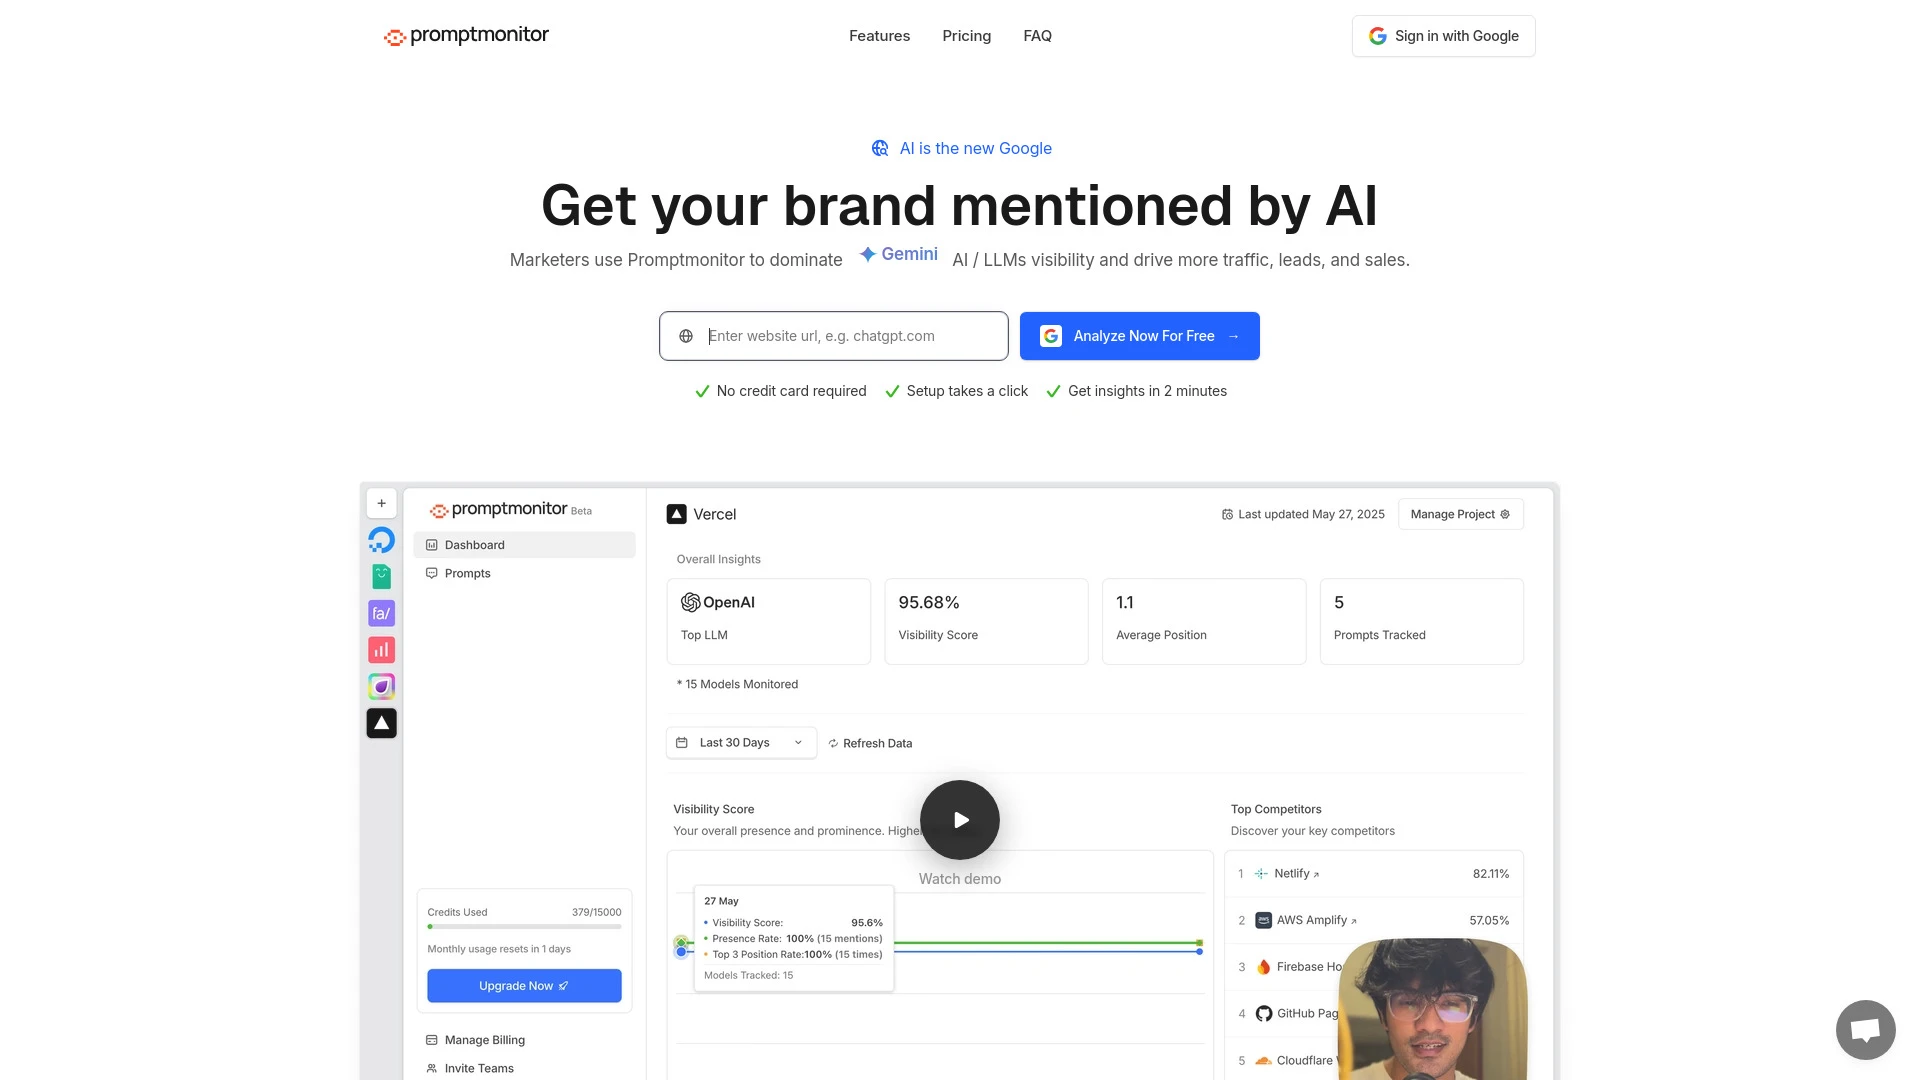Select the colorful teardrop project icon
1920x1080 pixels.
tap(381, 686)
